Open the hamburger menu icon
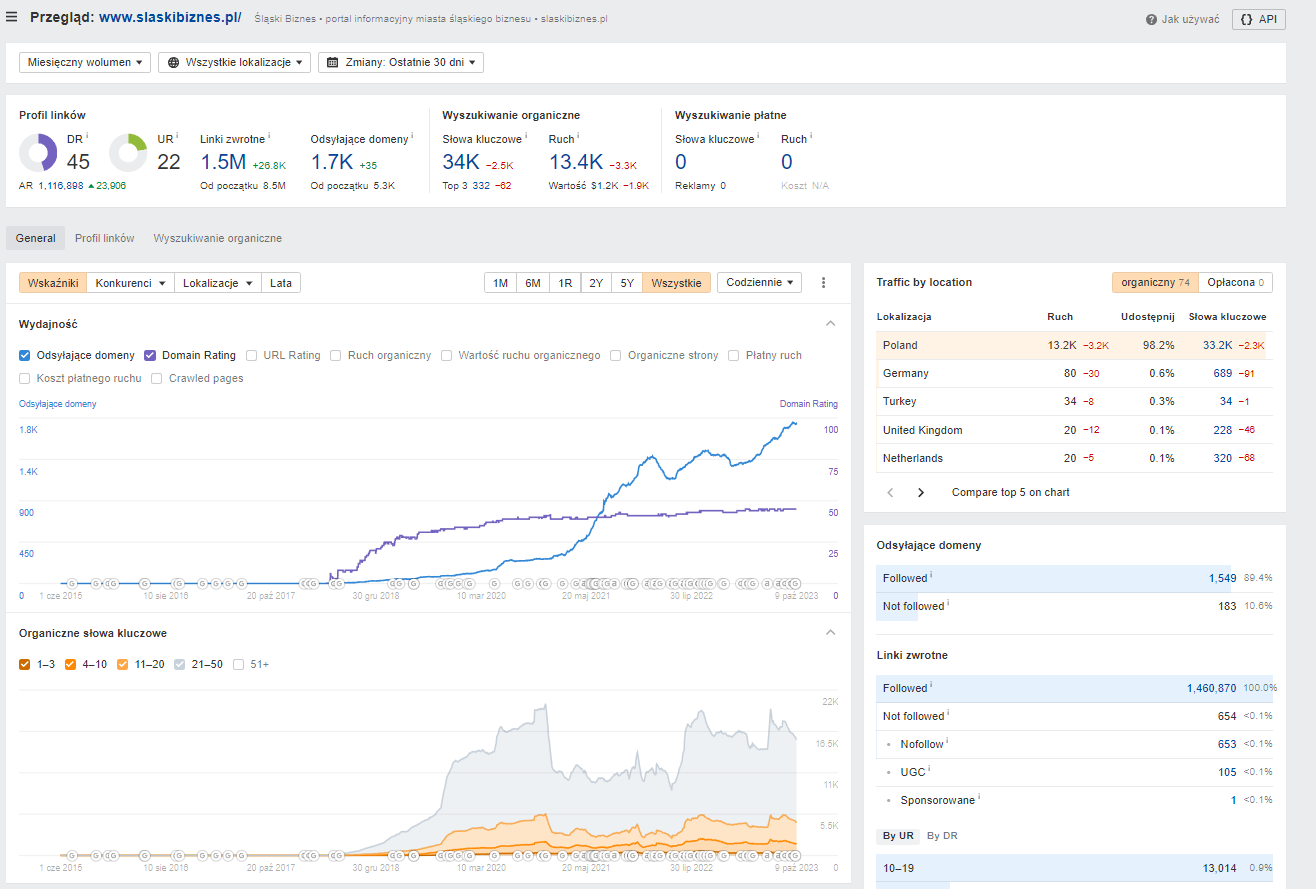 click(12, 17)
